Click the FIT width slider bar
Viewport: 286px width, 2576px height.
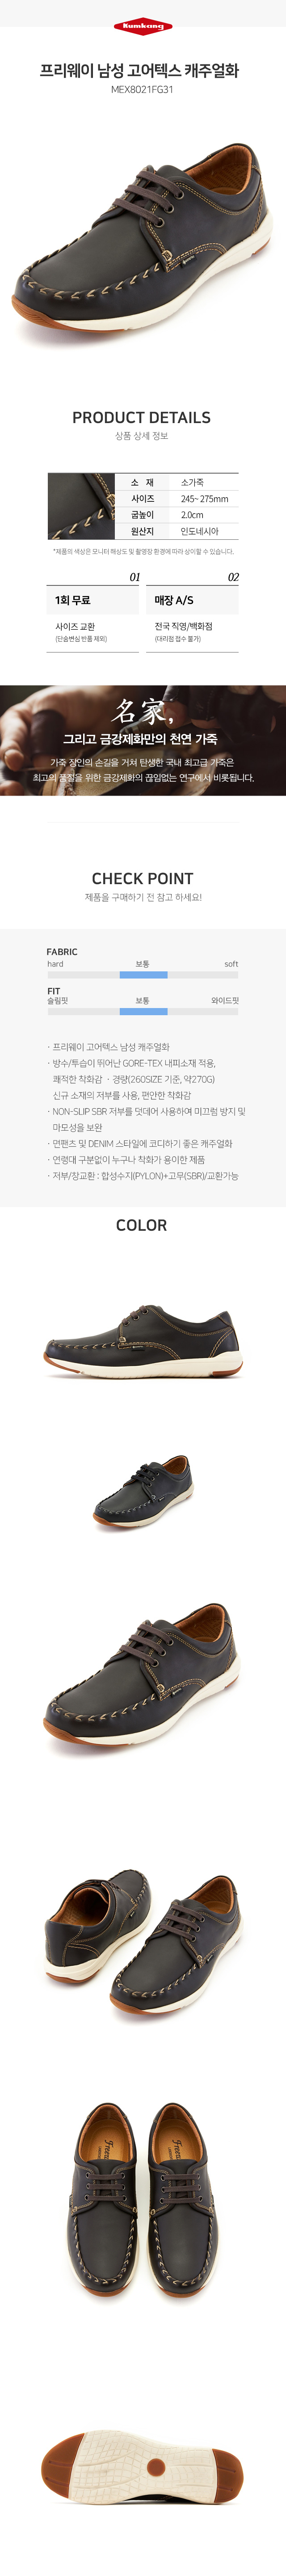pos(143,1011)
